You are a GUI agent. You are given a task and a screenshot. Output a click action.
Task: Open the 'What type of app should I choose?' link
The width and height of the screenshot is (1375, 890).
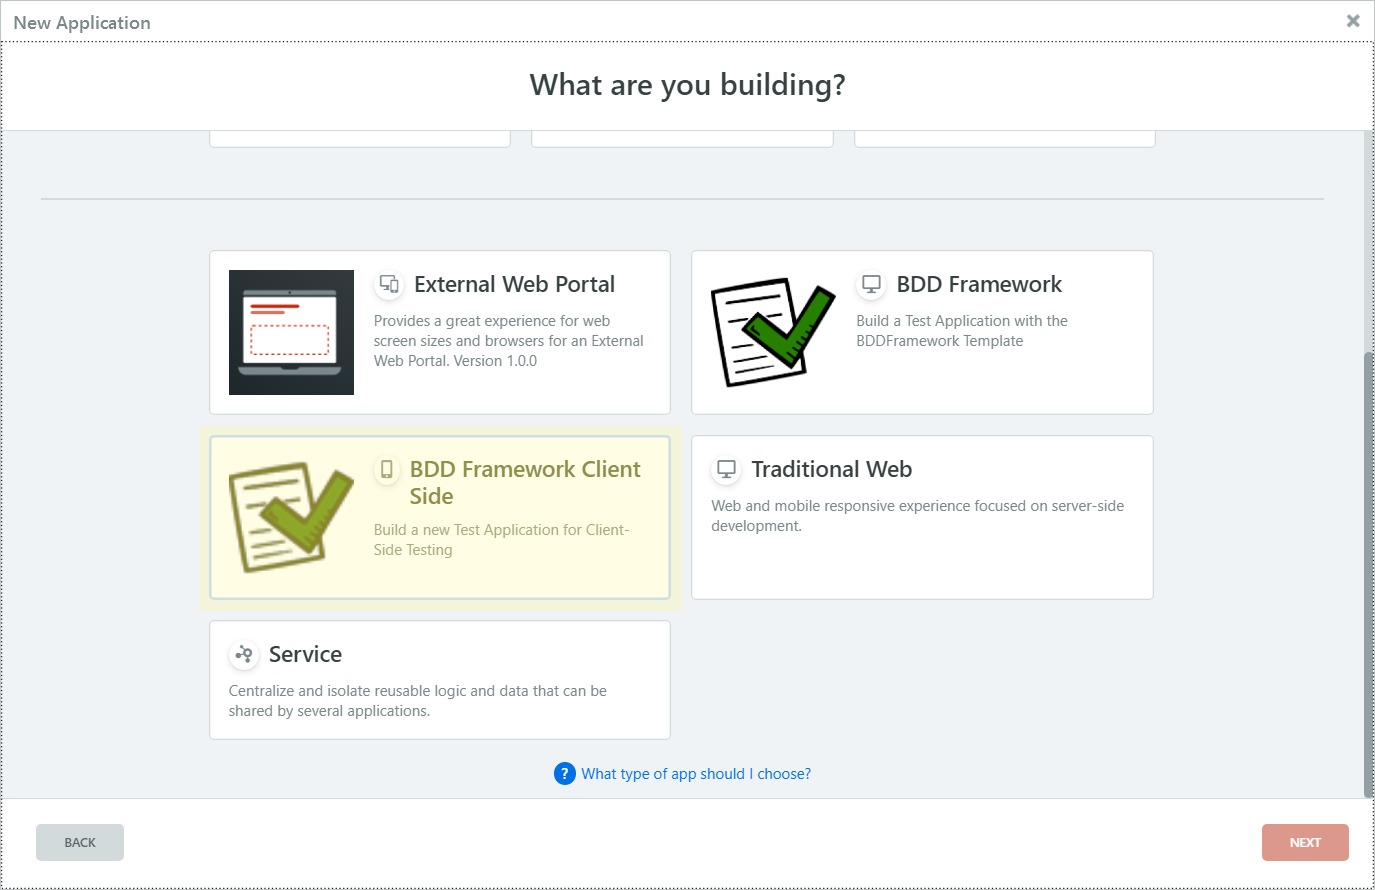(696, 774)
